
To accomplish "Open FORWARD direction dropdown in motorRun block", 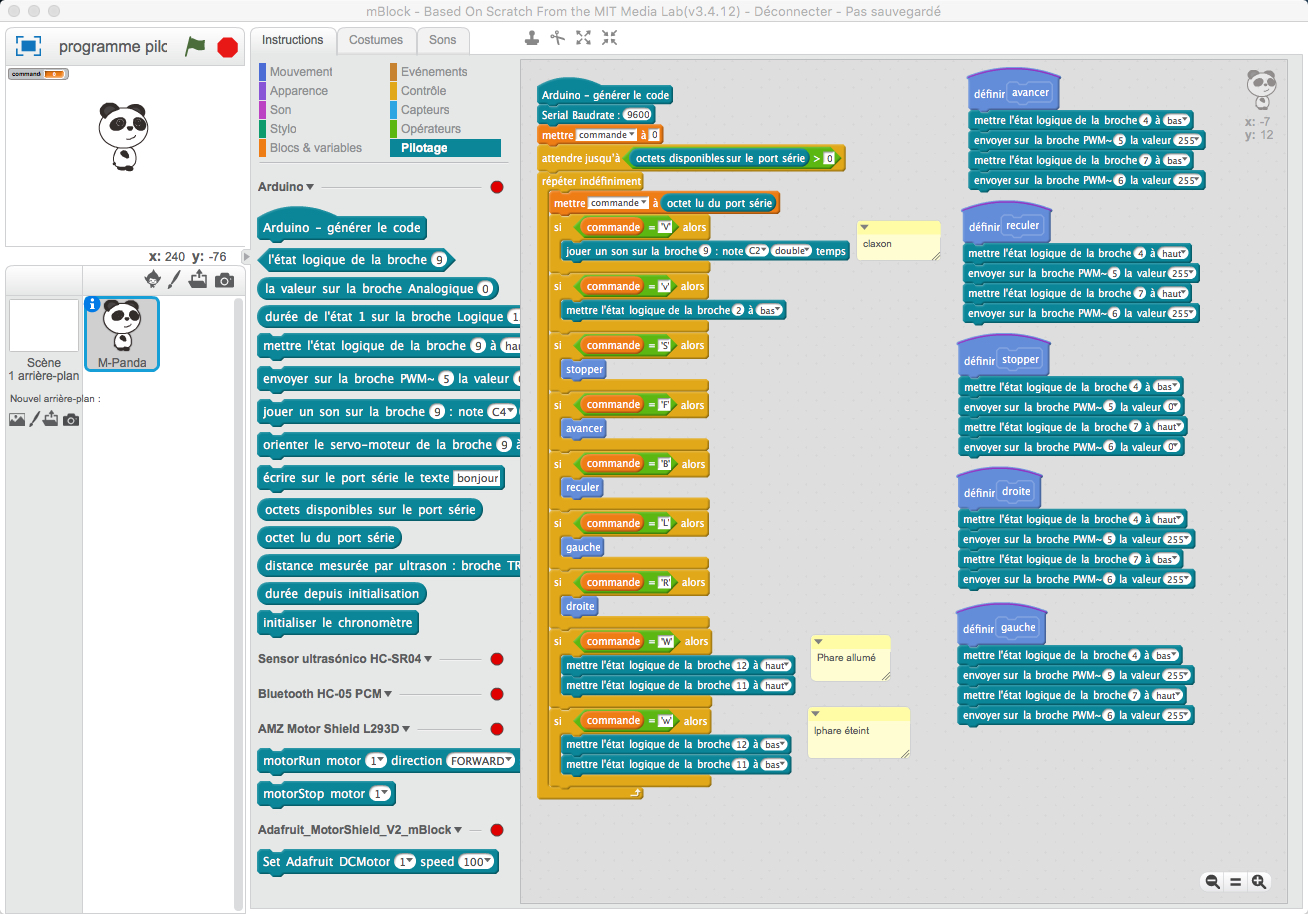I will (481, 761).
